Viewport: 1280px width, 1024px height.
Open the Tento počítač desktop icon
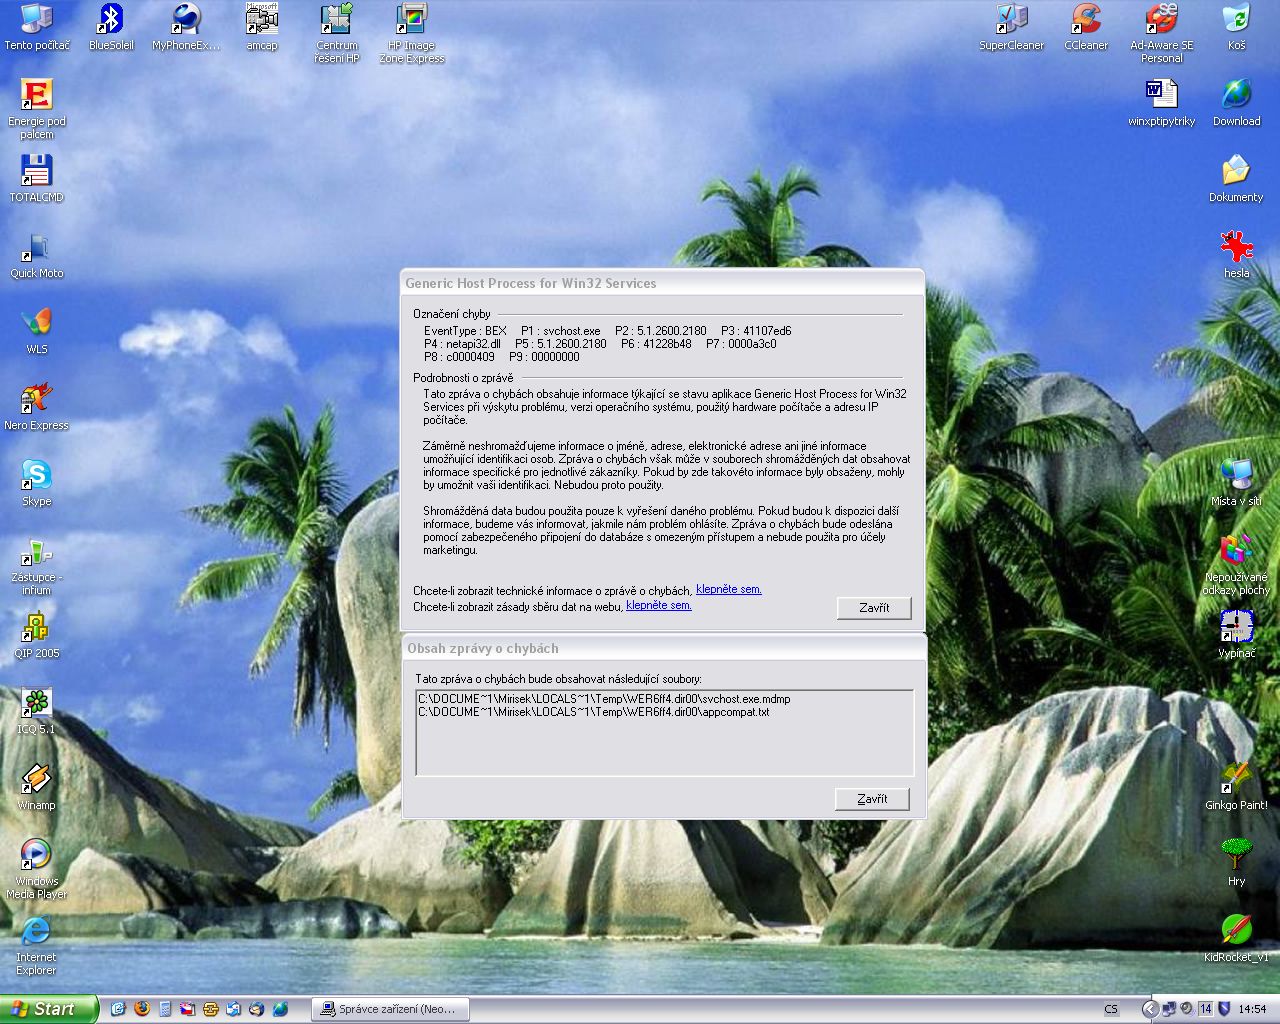click(x=37, y=26)
